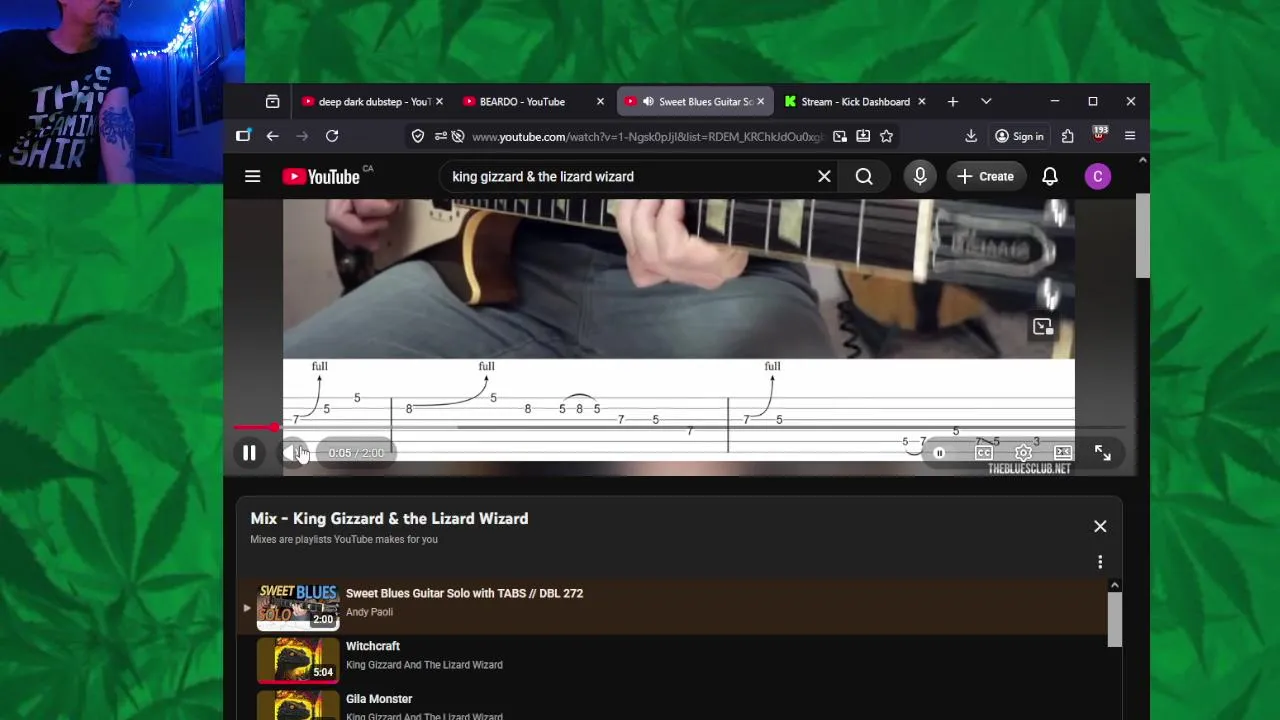Click the "Mix - King Gizzard & the Lizard Wizard" title
This screenshot has width=1280, height=720.
pos(389,518)
